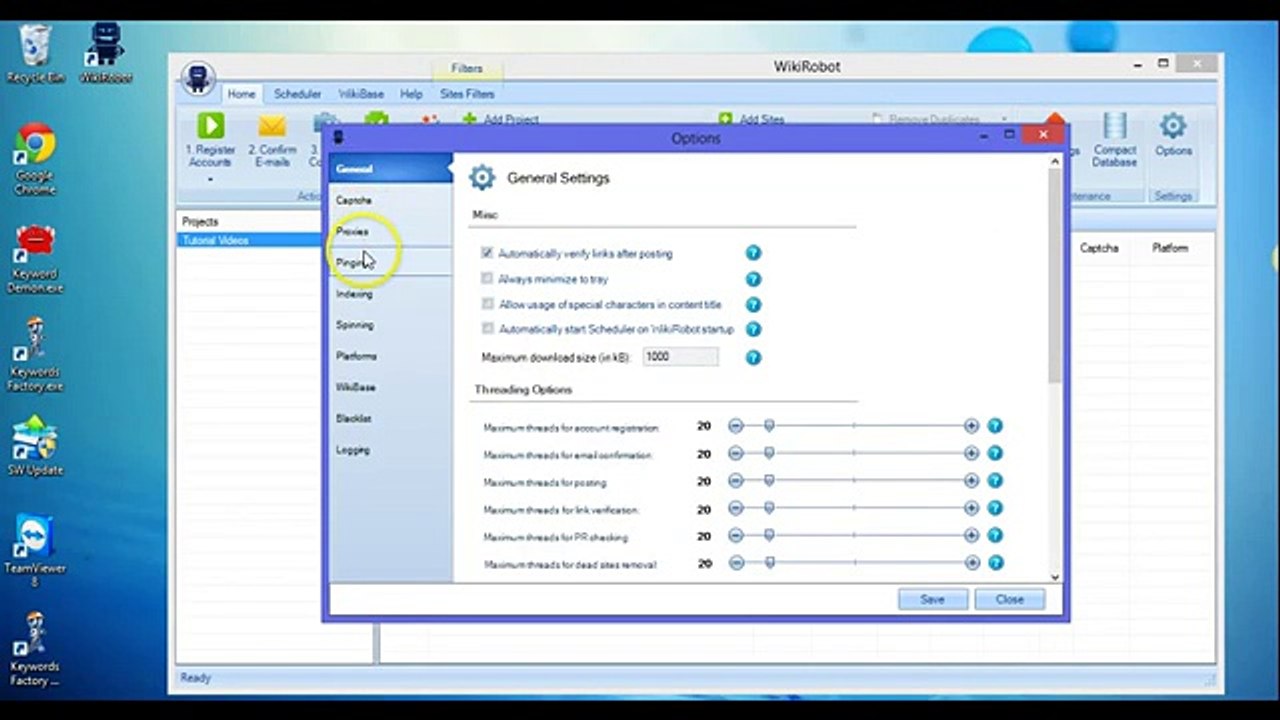Select the Spinning options category
The width and height of the screenshot is (1280, 720).
(391, 325)
